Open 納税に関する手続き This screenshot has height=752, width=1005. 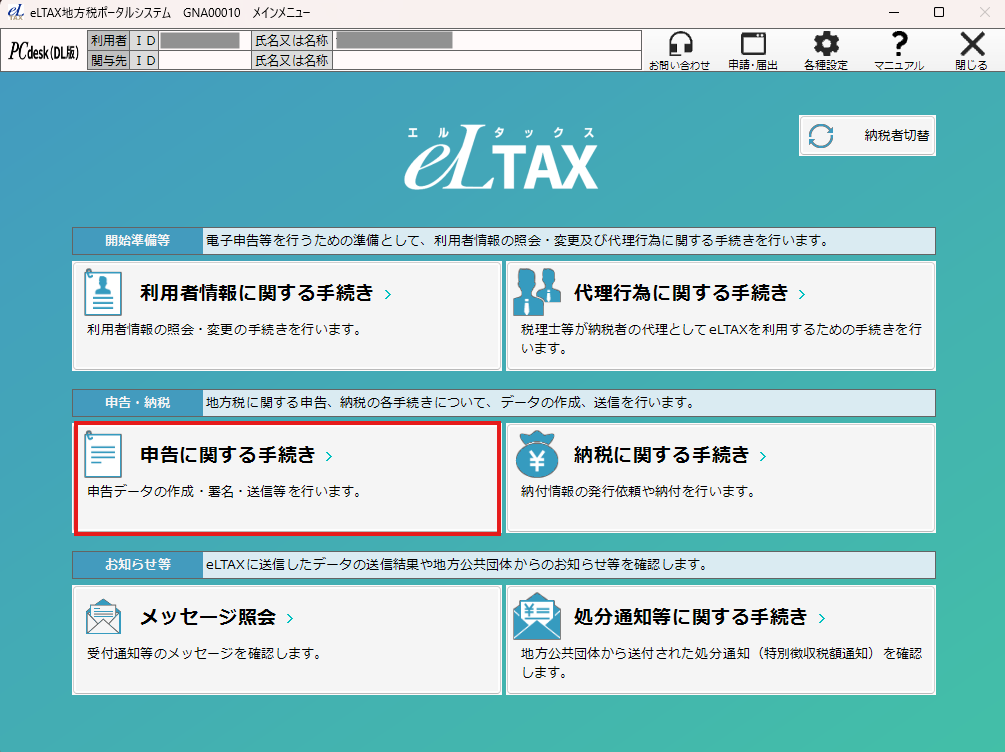(661, 455)
